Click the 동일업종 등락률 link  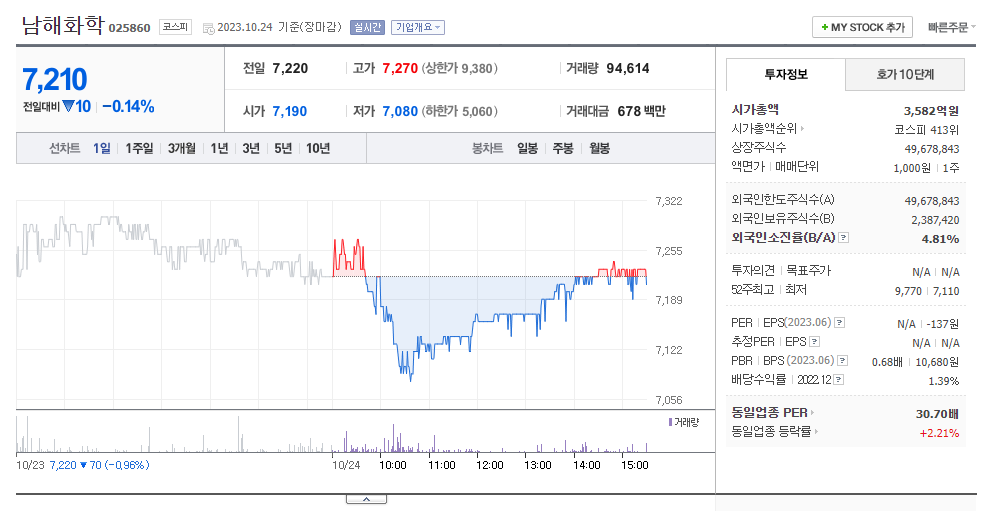point(771,432)
